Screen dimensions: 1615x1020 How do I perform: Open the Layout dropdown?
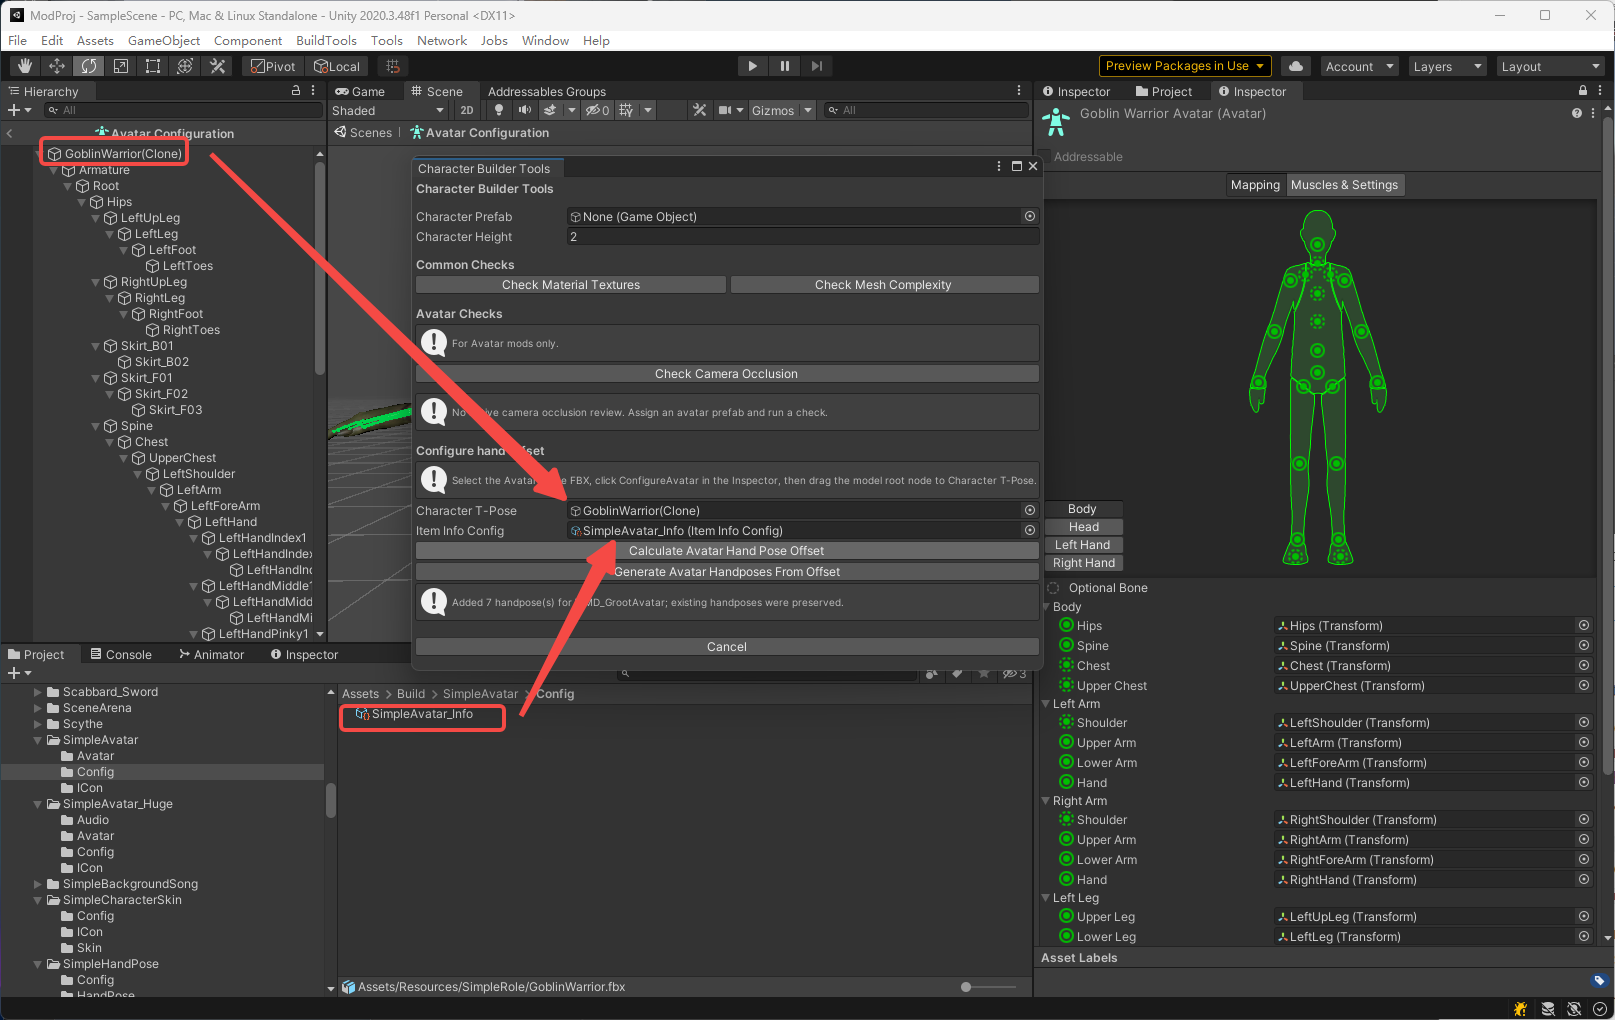(x=1550, y=66)
